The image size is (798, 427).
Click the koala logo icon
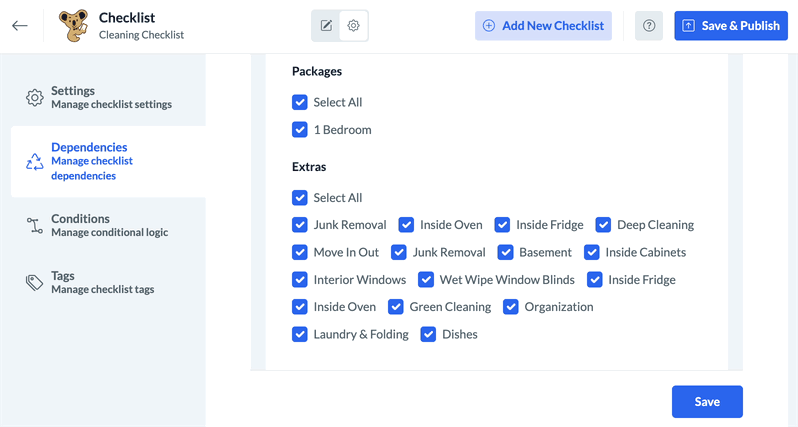pyautogui.click(x=73, y=26)
